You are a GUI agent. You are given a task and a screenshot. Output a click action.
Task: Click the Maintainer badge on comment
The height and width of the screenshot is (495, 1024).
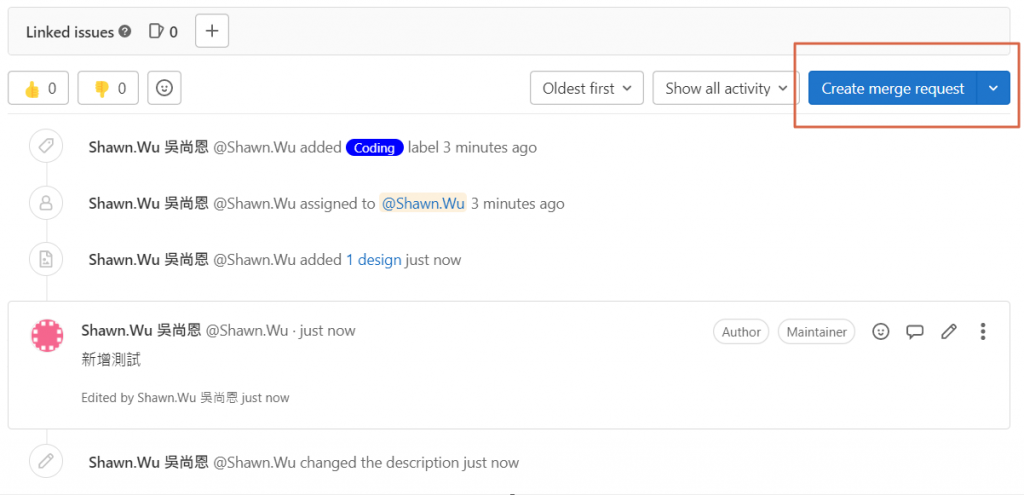point(816,332)
